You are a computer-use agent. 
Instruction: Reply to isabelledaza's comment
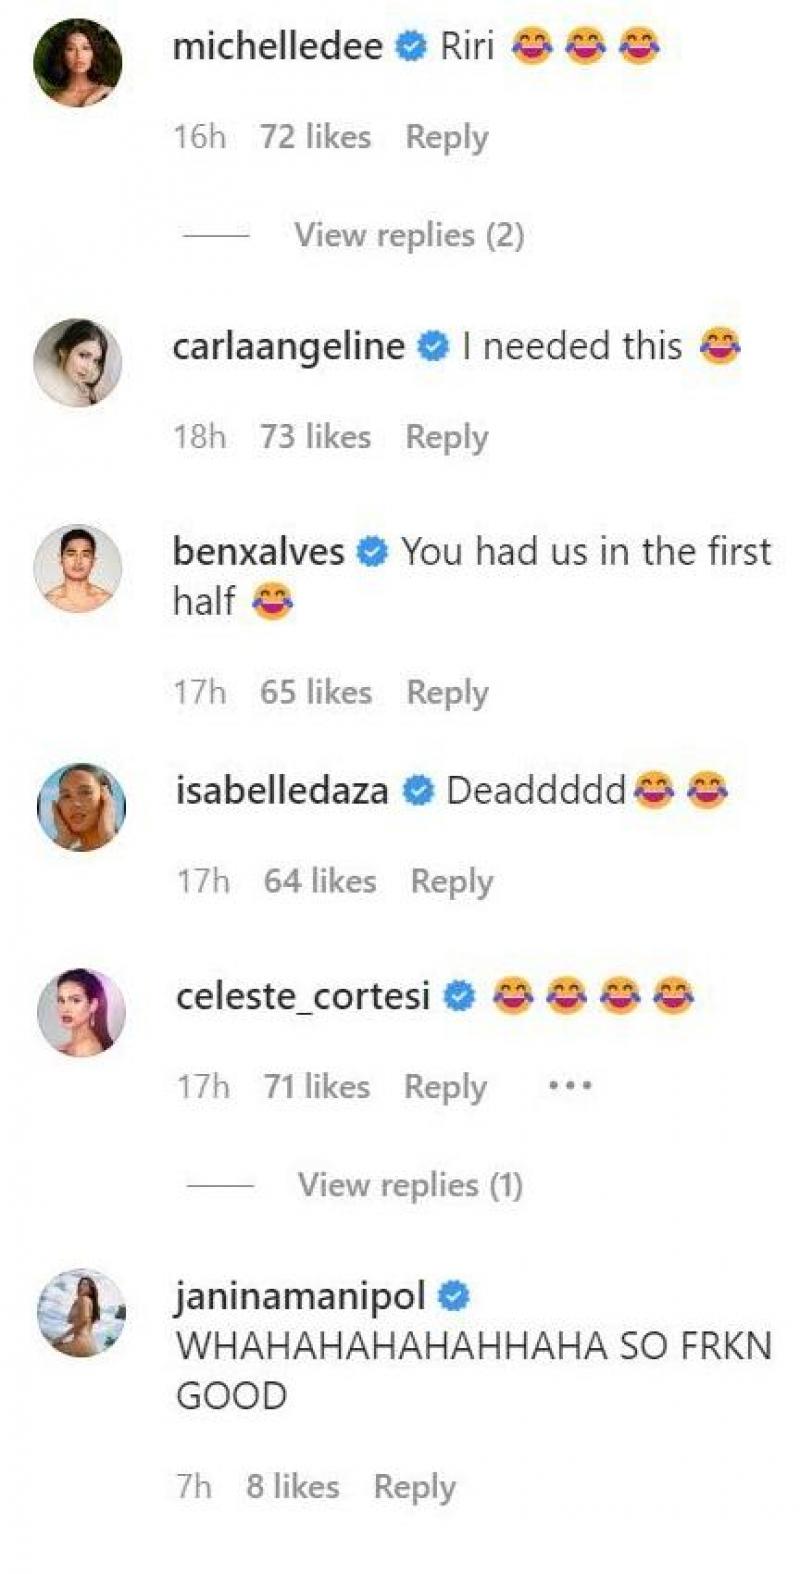451,881
